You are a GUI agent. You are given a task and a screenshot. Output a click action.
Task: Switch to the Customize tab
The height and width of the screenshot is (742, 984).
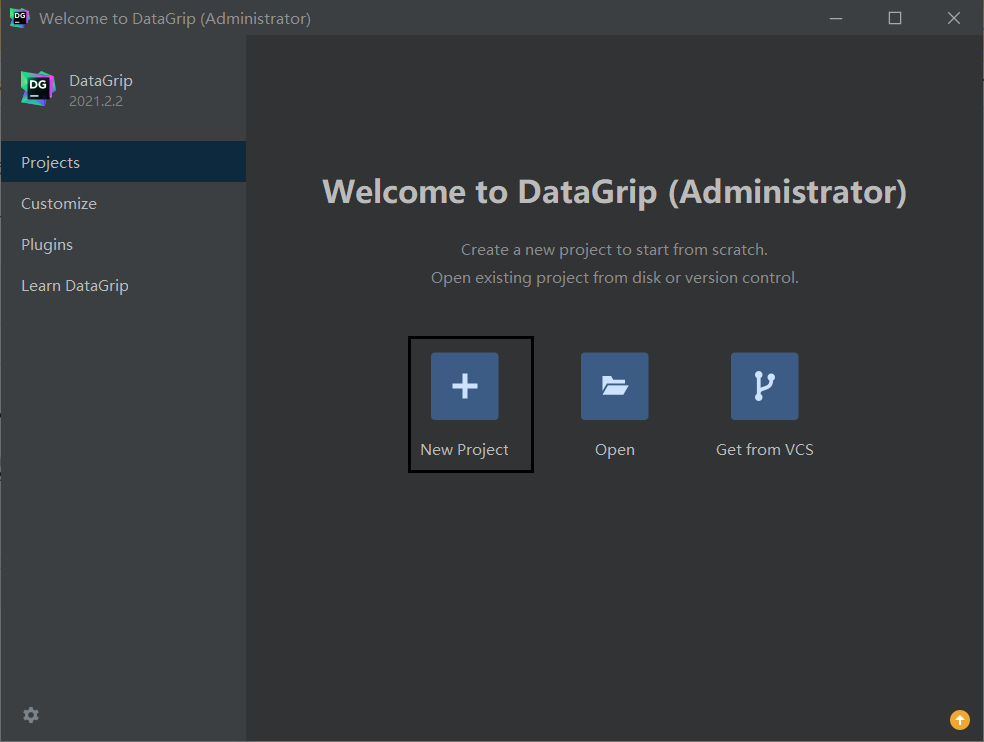click(124, 203)
